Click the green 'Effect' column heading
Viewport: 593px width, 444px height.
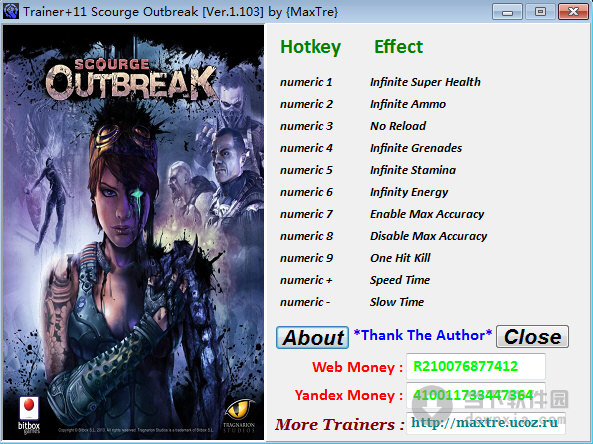coord(398,47)
